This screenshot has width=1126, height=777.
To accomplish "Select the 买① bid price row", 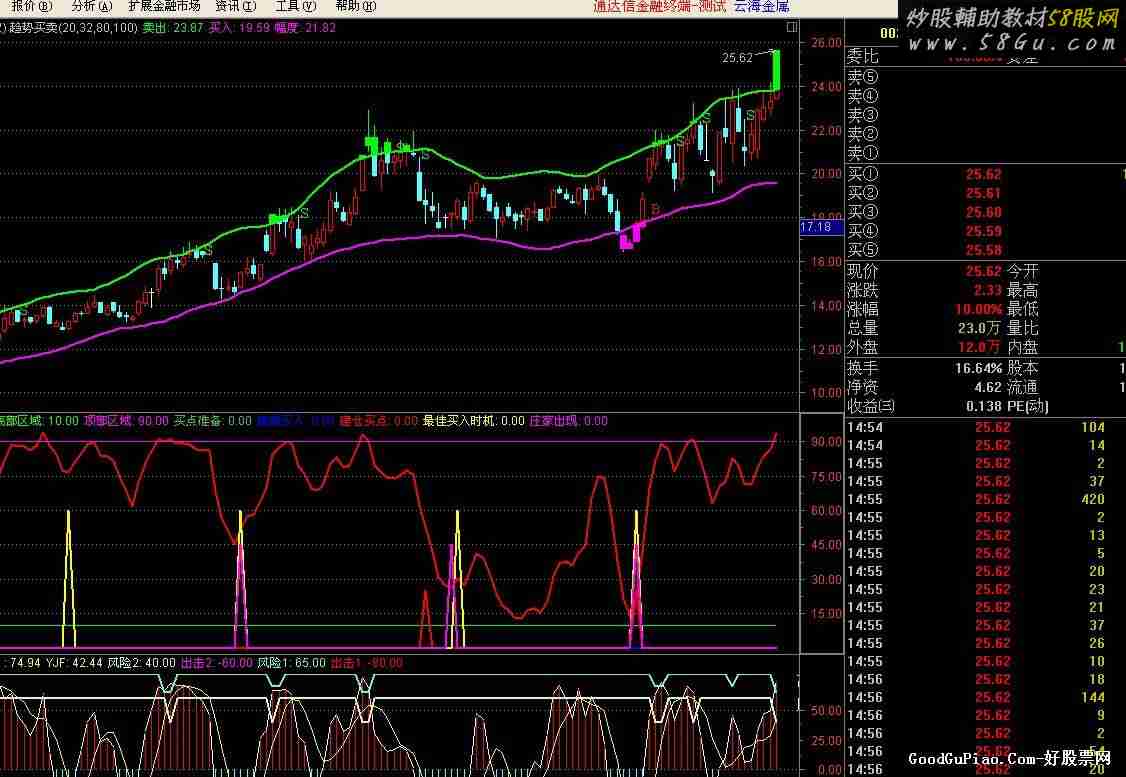I will 983,175.
